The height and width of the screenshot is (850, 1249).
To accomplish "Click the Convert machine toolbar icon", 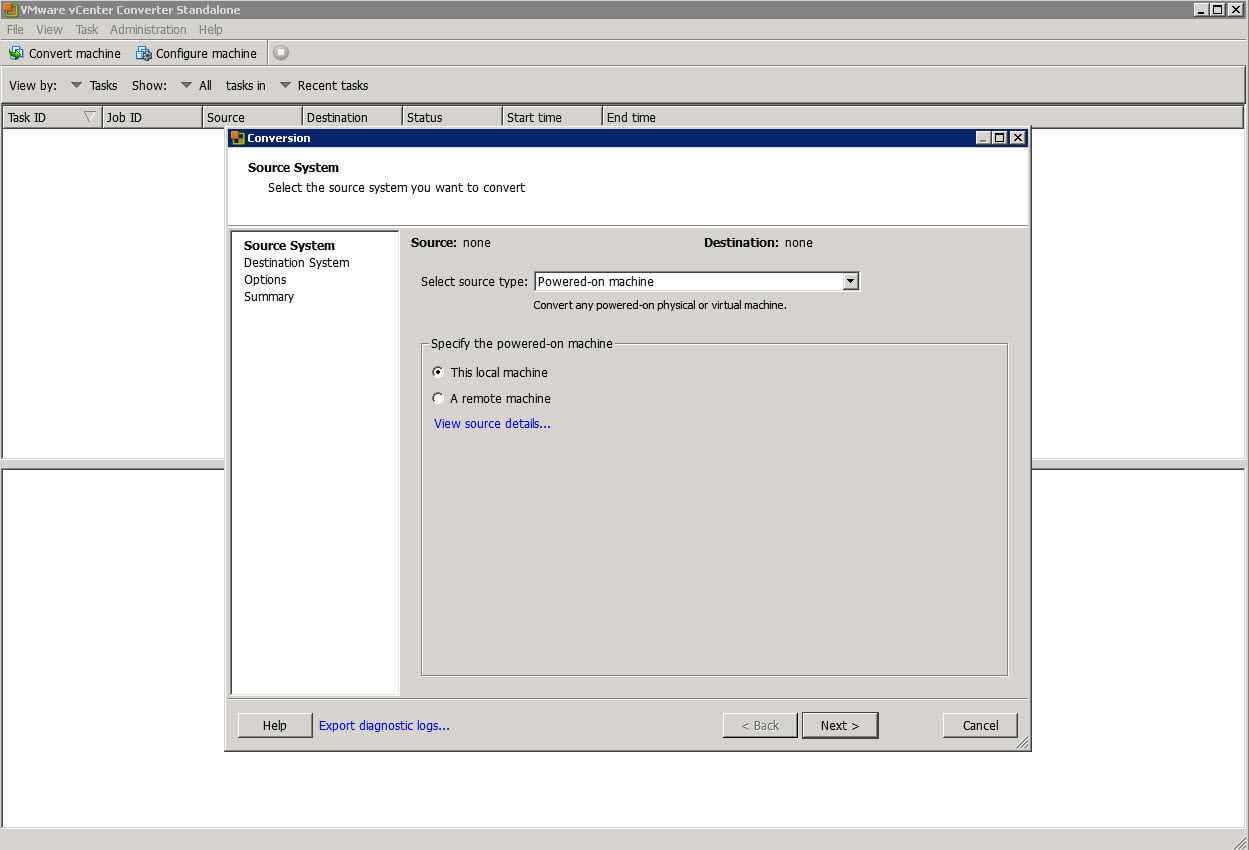I will coord(16,53).
